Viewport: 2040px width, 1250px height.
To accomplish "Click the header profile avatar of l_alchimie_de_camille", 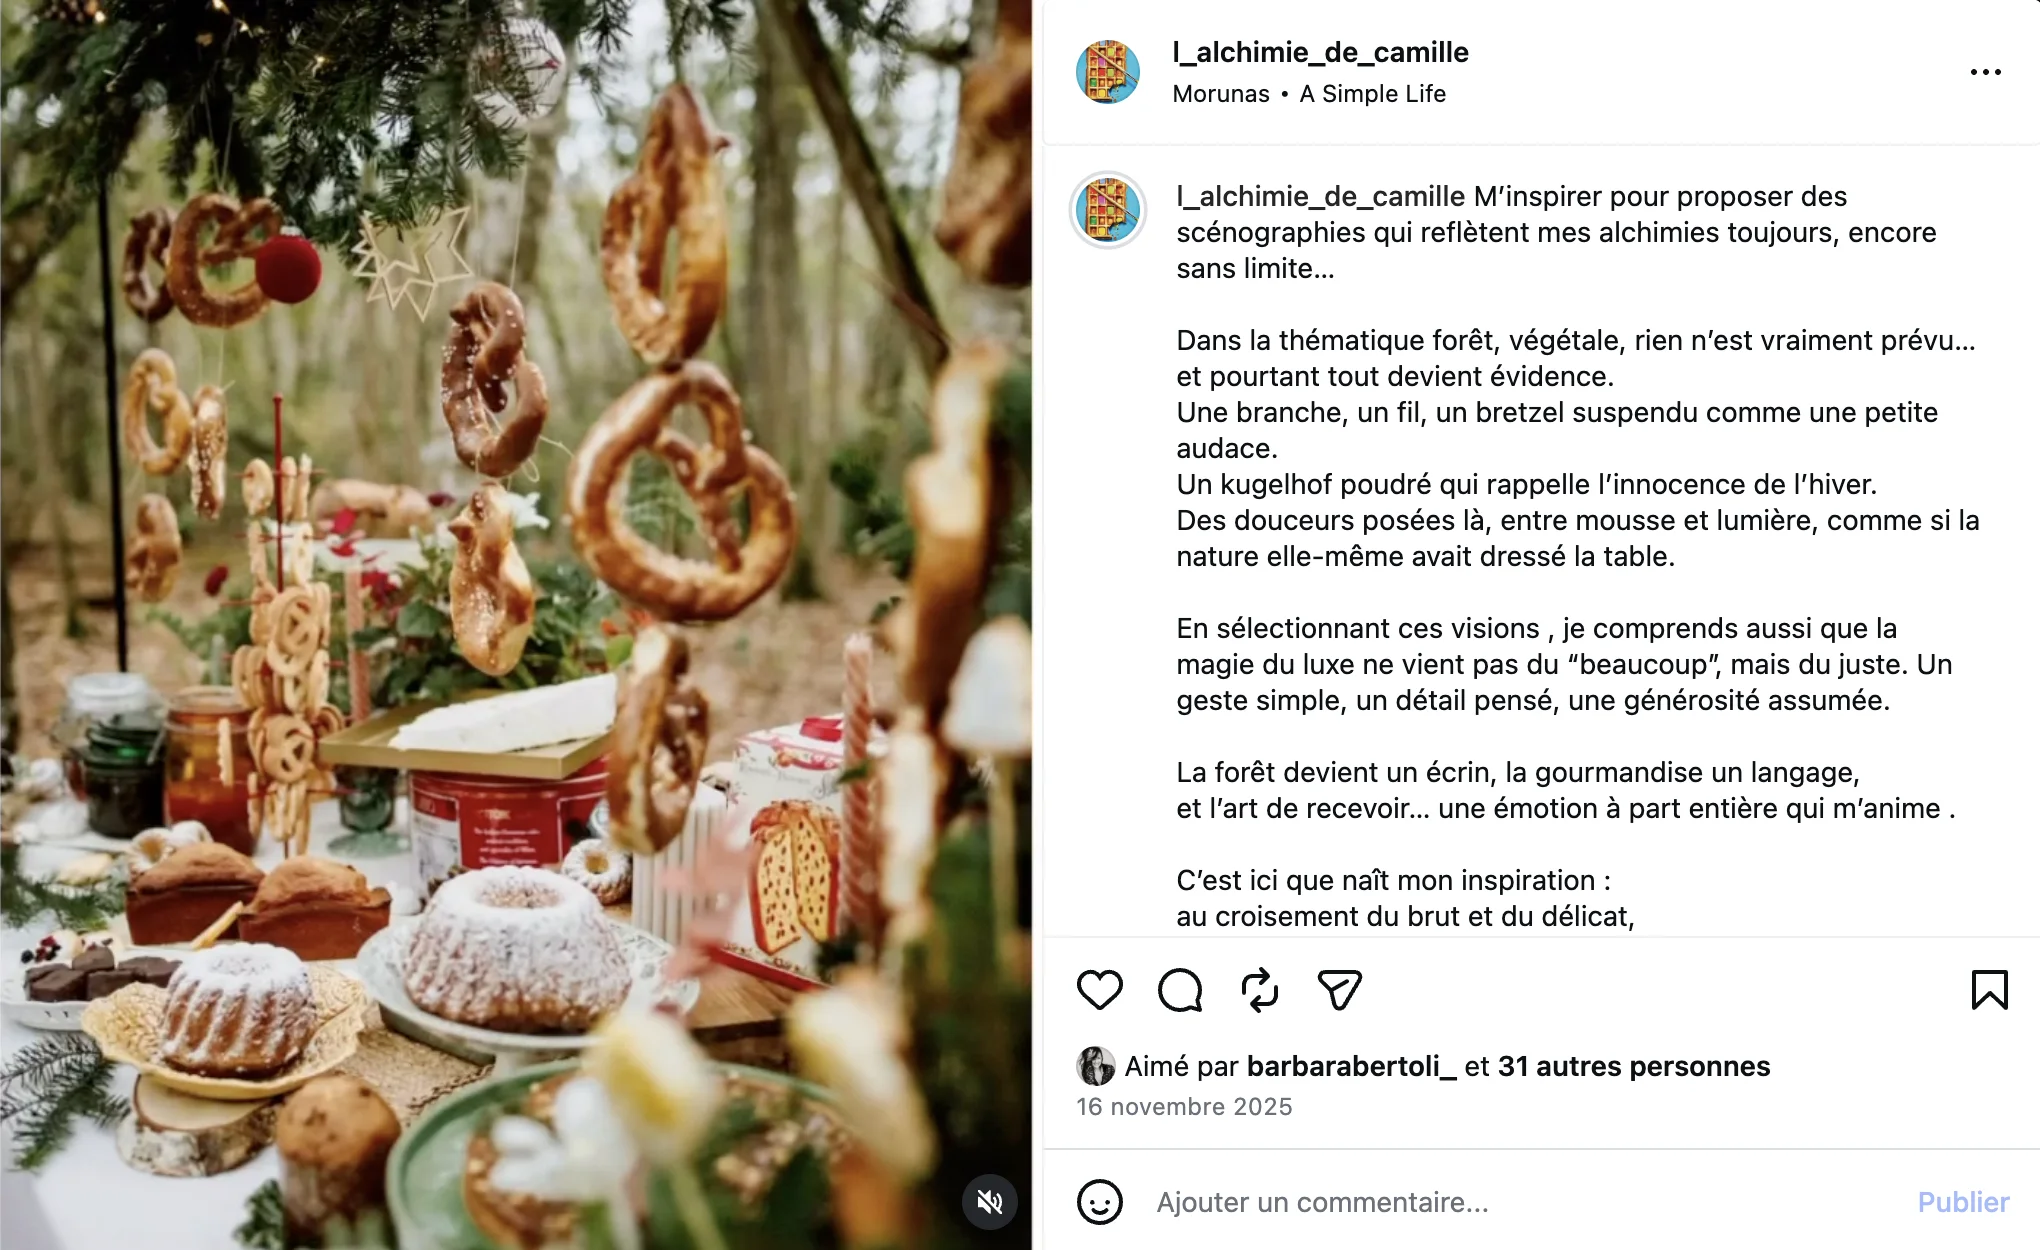I will pyautogui.click(x=1107, y=72).
